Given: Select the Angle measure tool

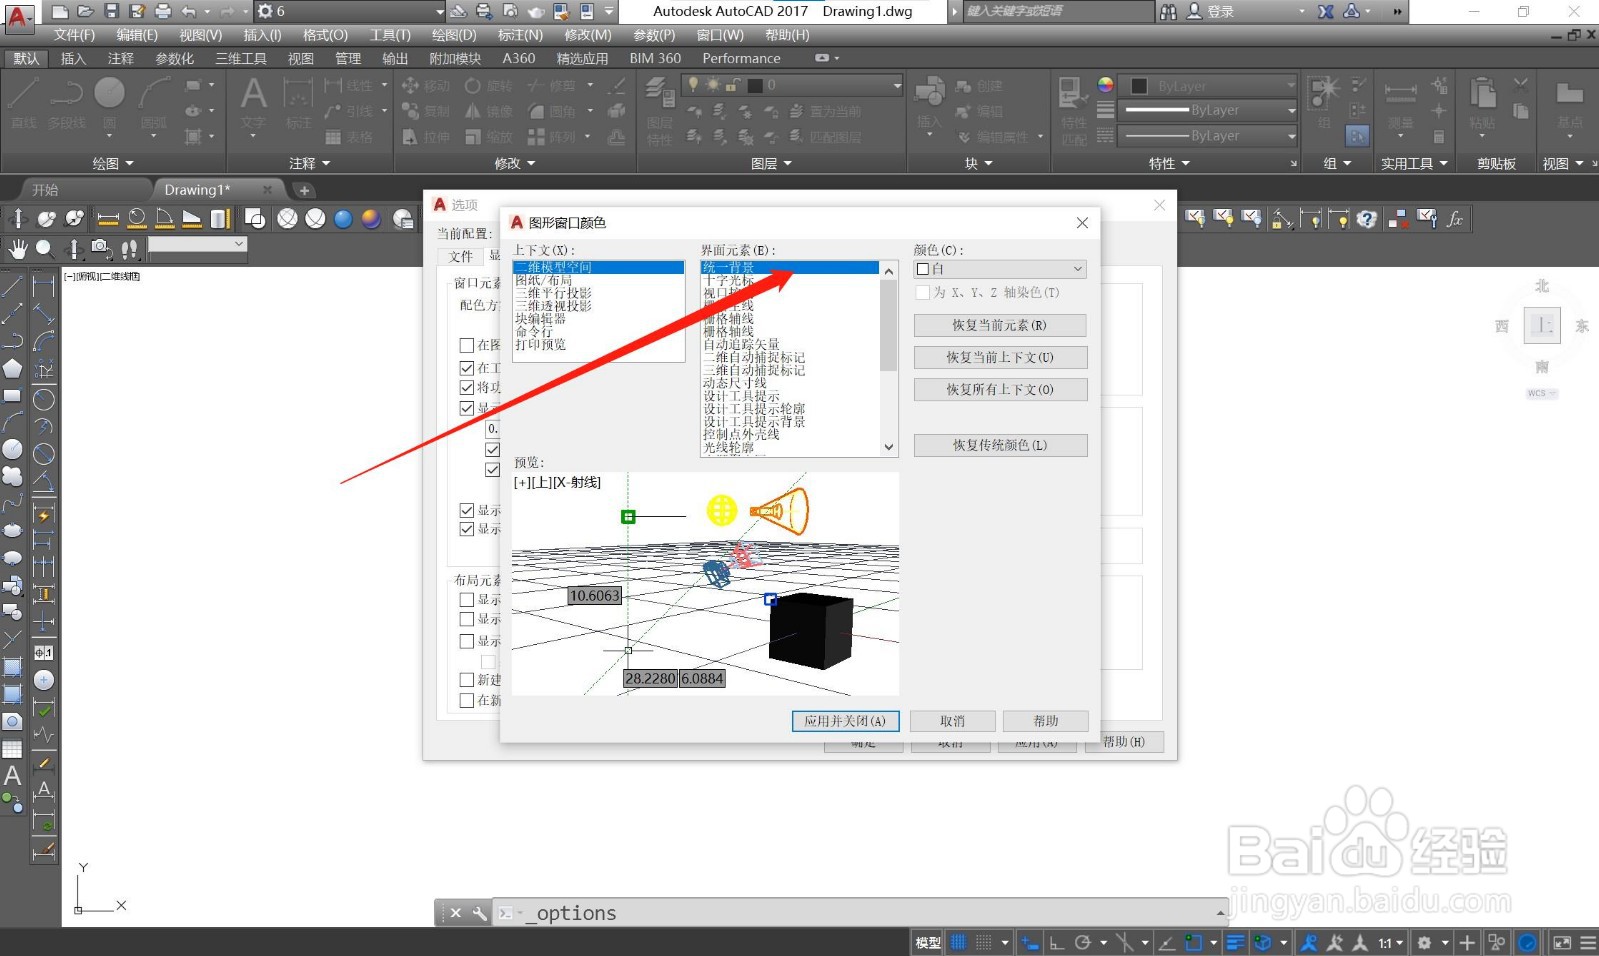Looking at the screenshot, I should click(165, 219).
